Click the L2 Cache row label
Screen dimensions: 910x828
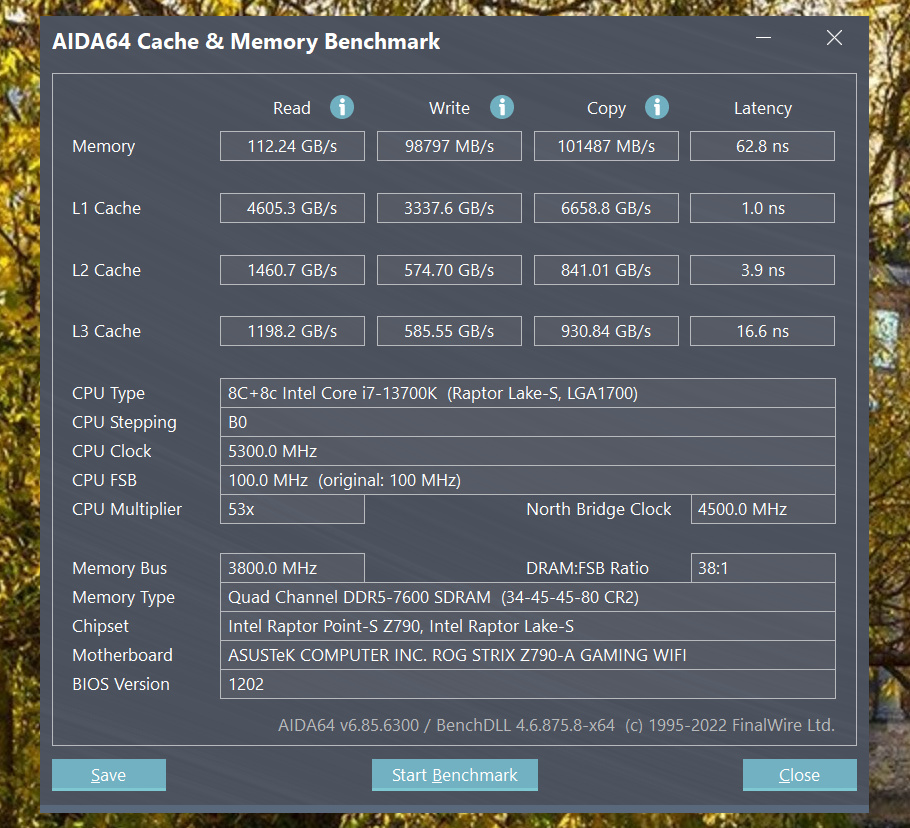coord(106,270)
